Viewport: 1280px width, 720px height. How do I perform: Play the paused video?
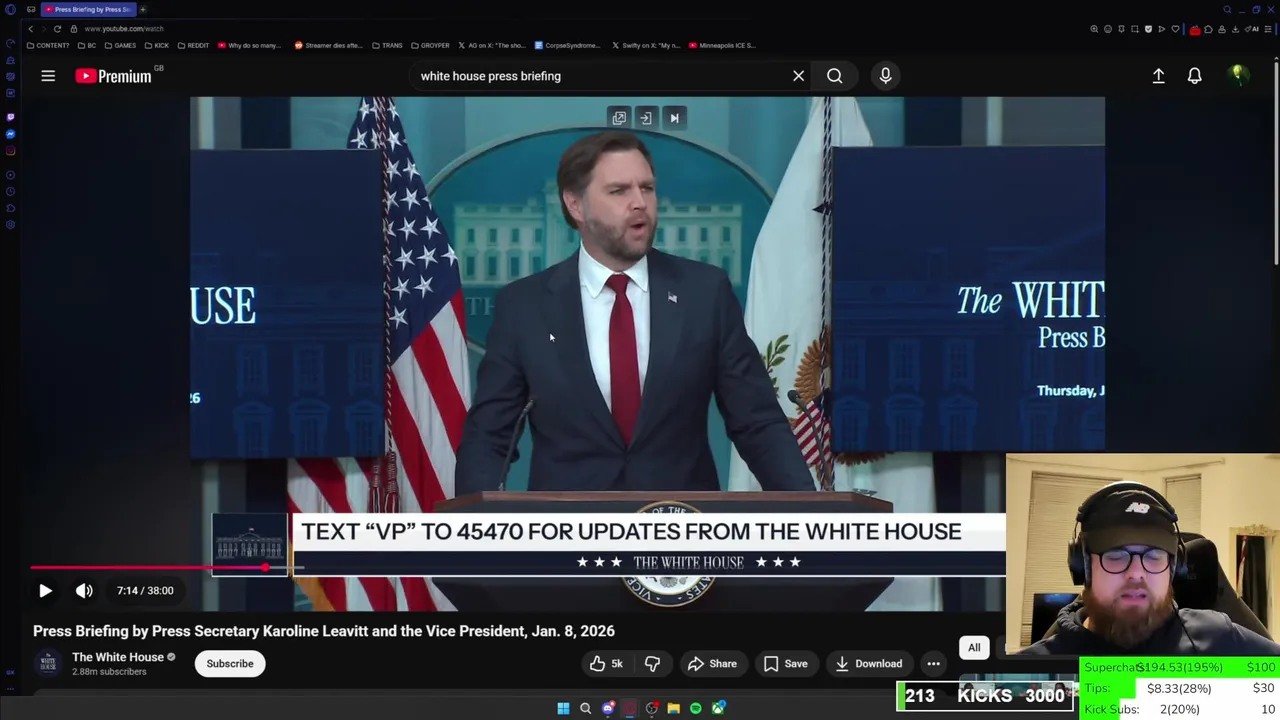tap(45, 591)
